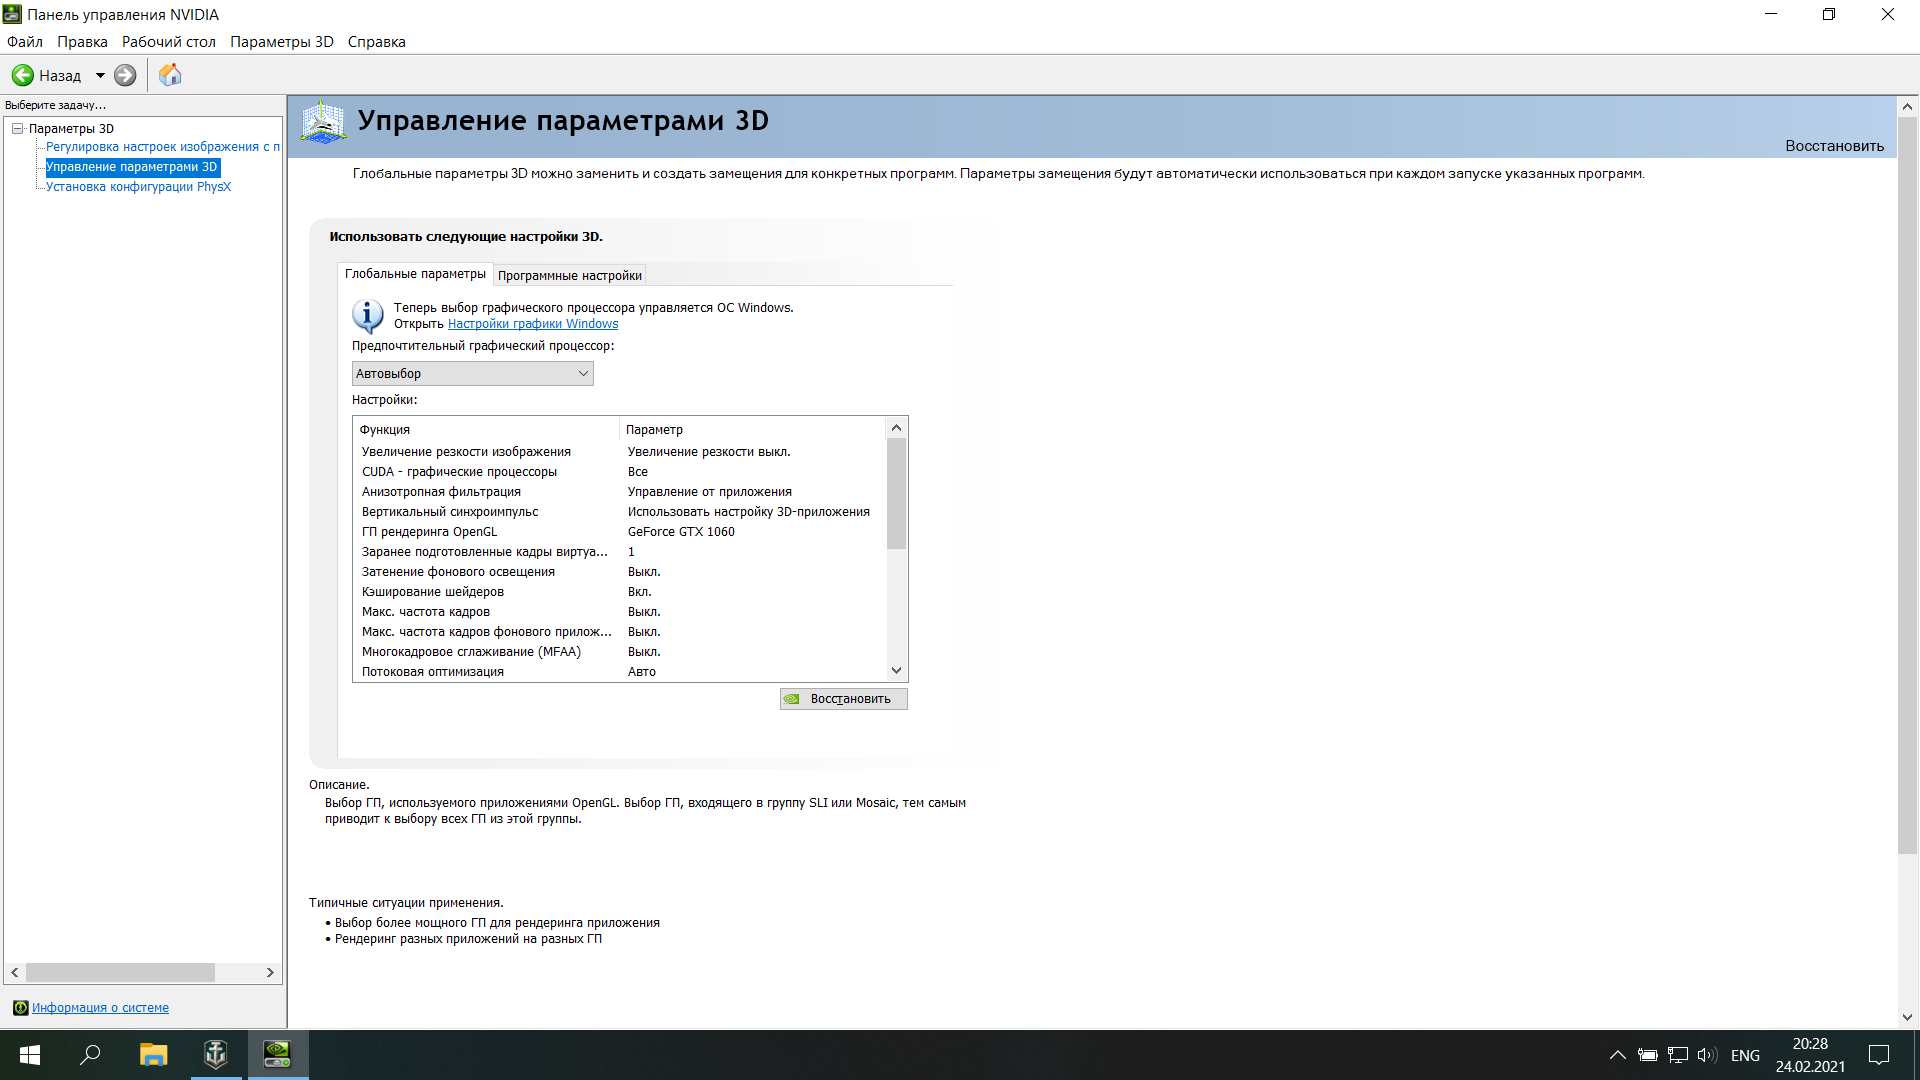Open the Рабочий стол menu
The height and width of the screenshot is (1080, 1920).
coord(169,42)
